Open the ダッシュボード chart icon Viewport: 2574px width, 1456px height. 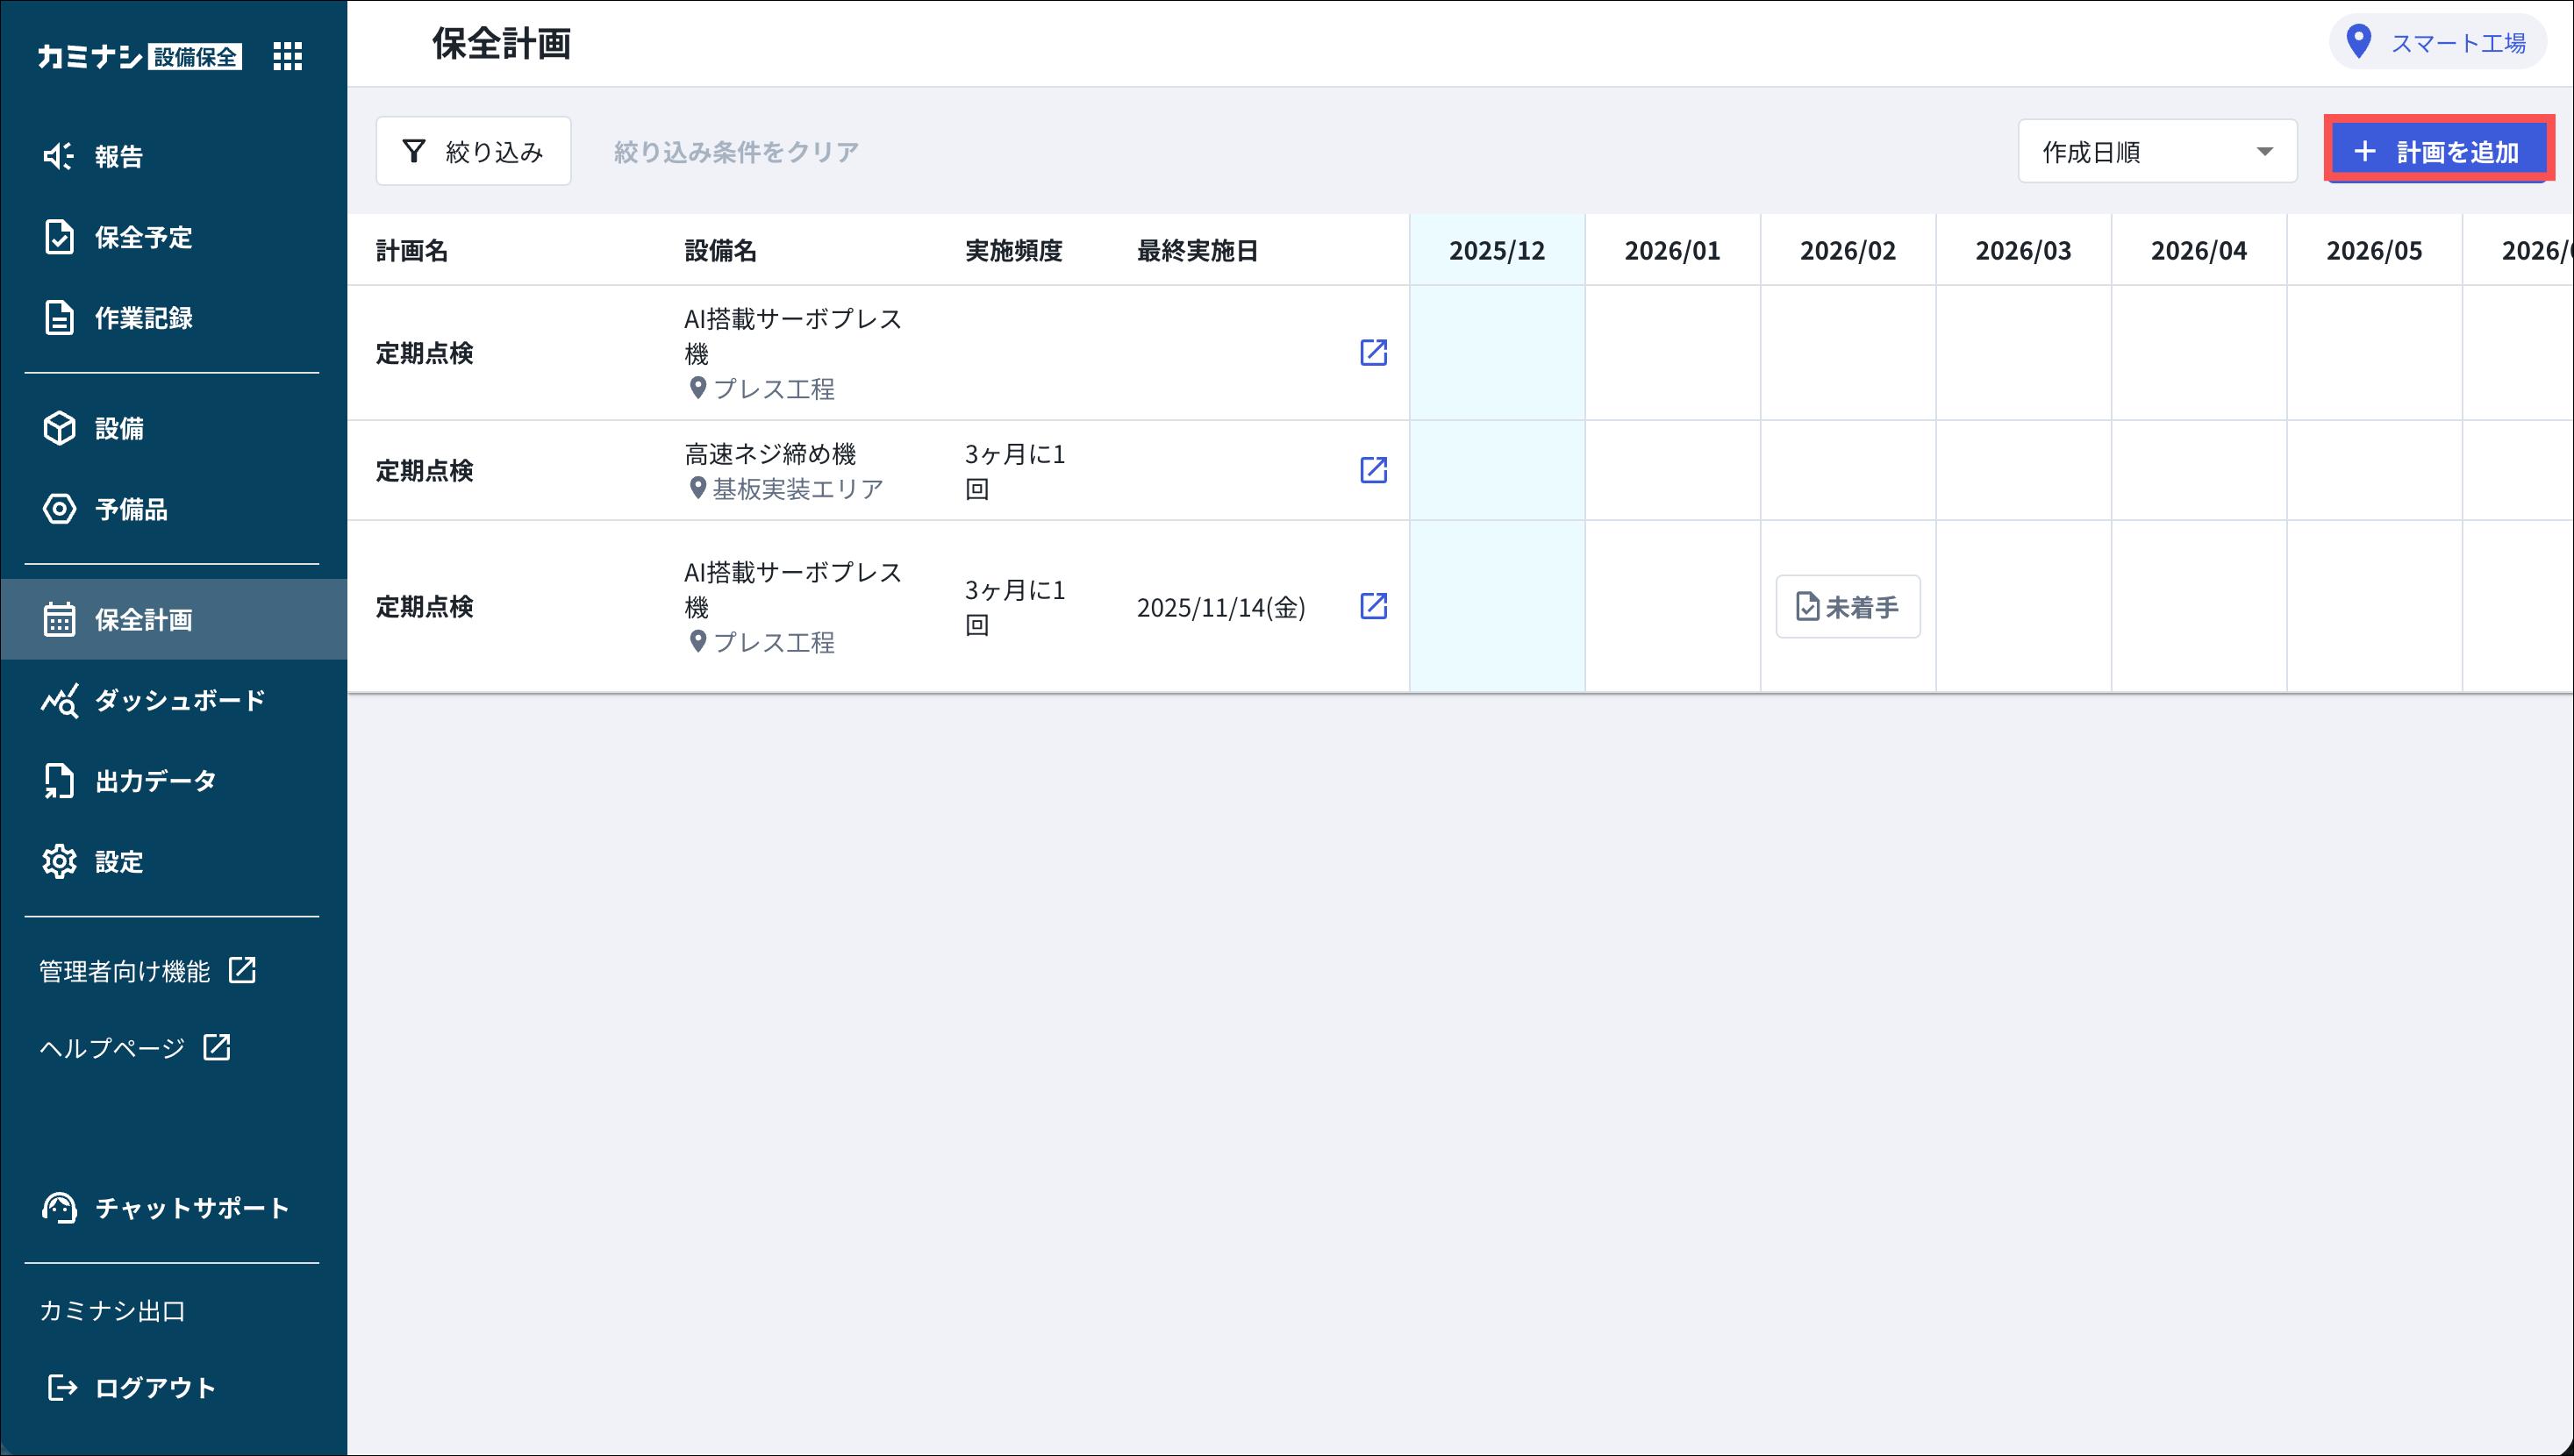[x=59, y=700]
